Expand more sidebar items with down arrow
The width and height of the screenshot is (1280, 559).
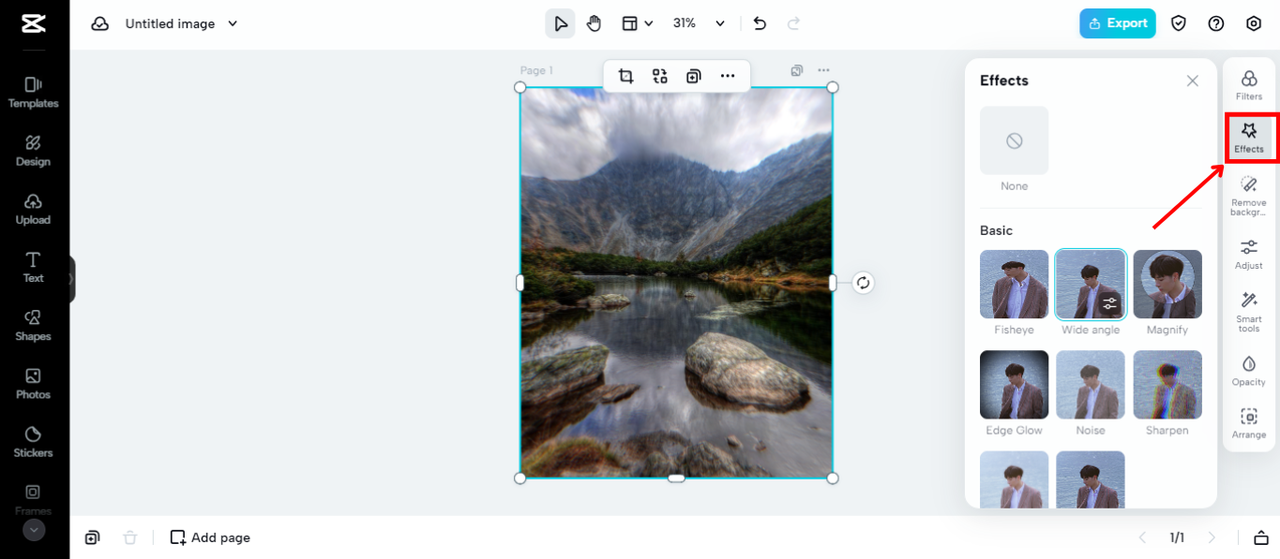pos(34,530)
